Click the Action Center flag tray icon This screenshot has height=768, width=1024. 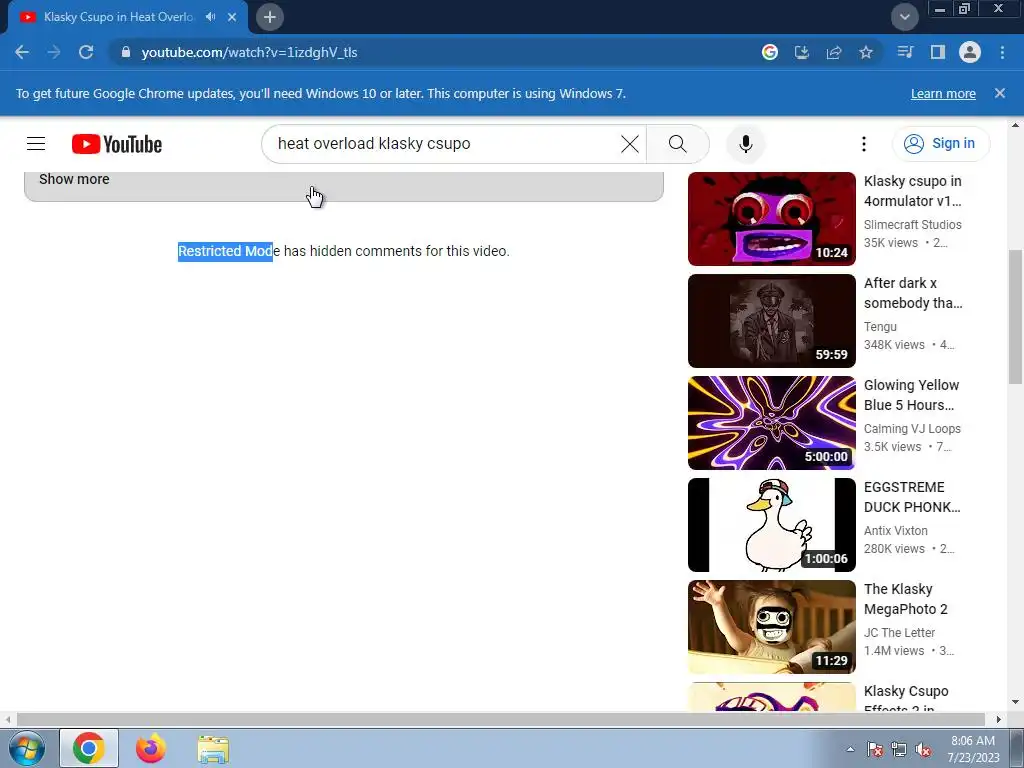(x=874, y=750)
